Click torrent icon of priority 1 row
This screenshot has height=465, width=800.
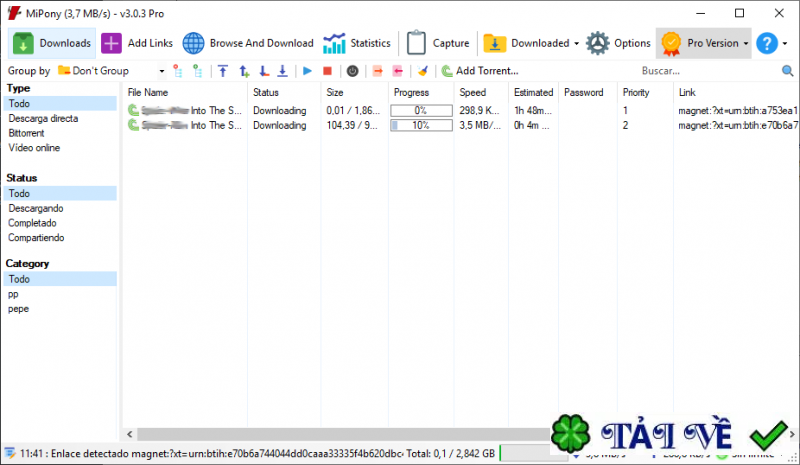coord(134,110)
